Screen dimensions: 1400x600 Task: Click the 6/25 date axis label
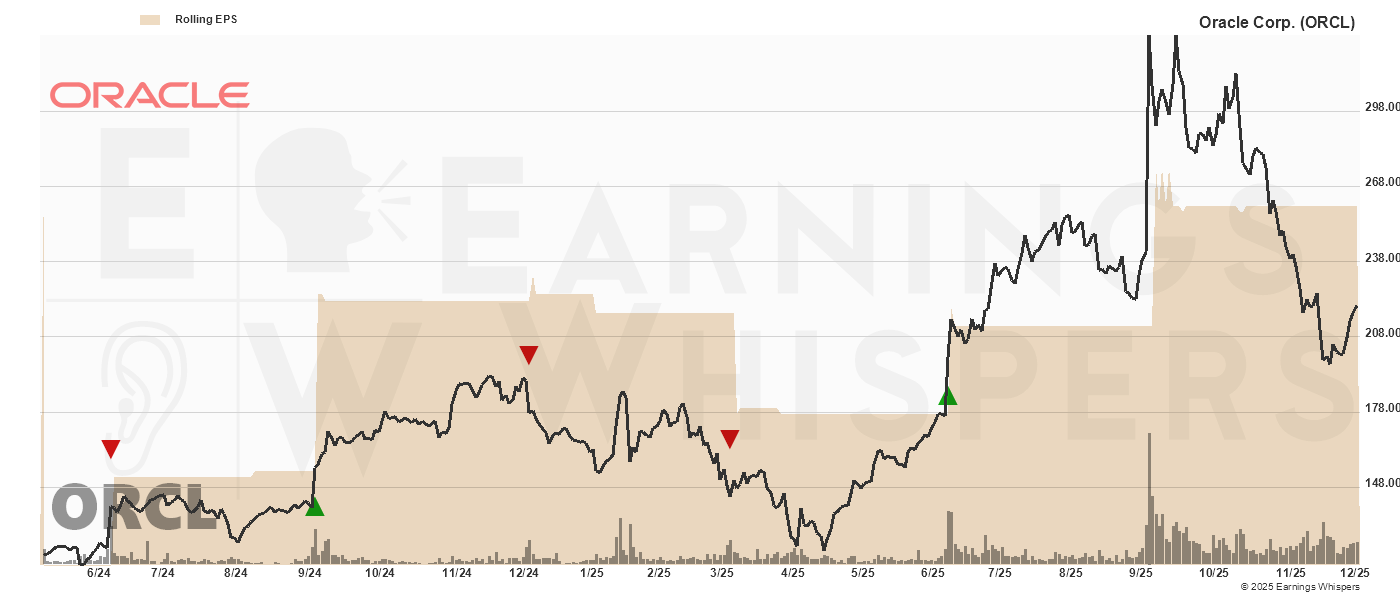(x=932, y=573)
